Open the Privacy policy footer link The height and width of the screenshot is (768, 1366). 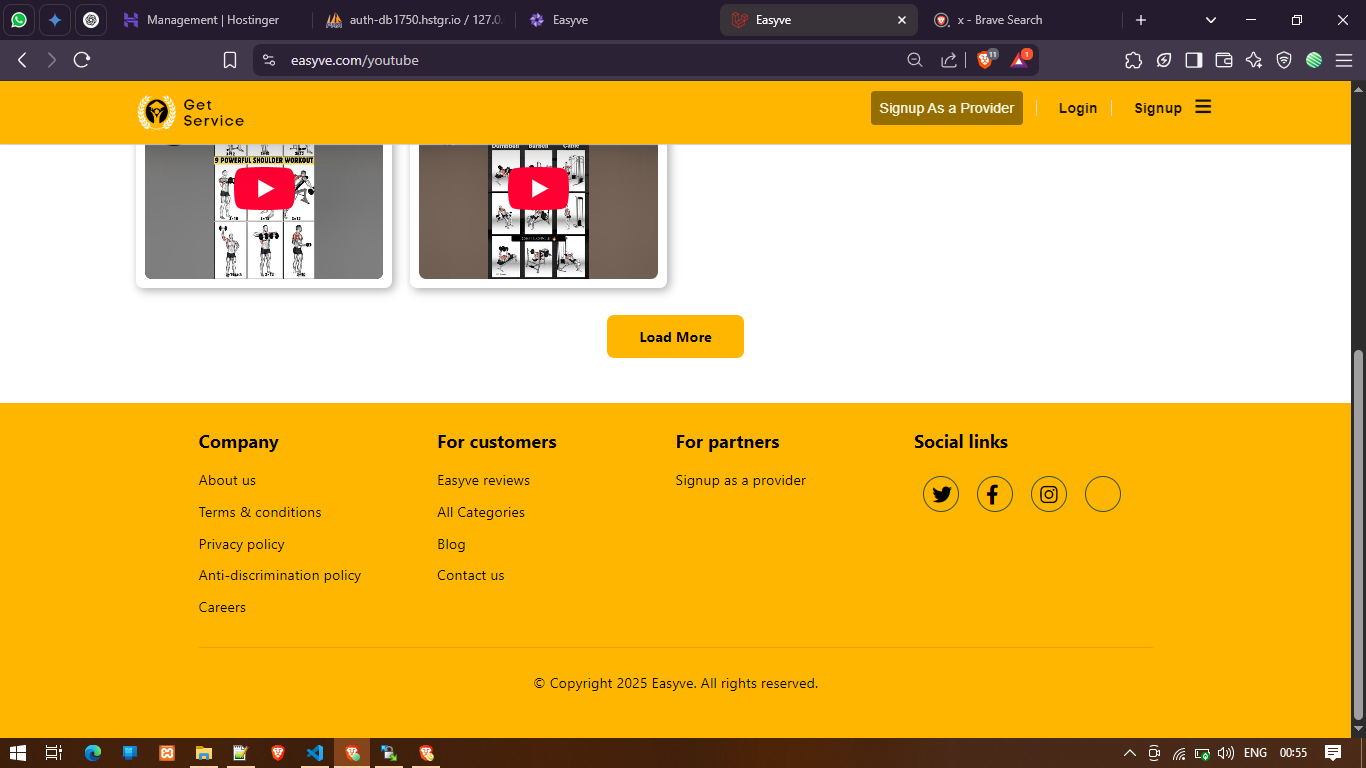click(x=241, y=544)
